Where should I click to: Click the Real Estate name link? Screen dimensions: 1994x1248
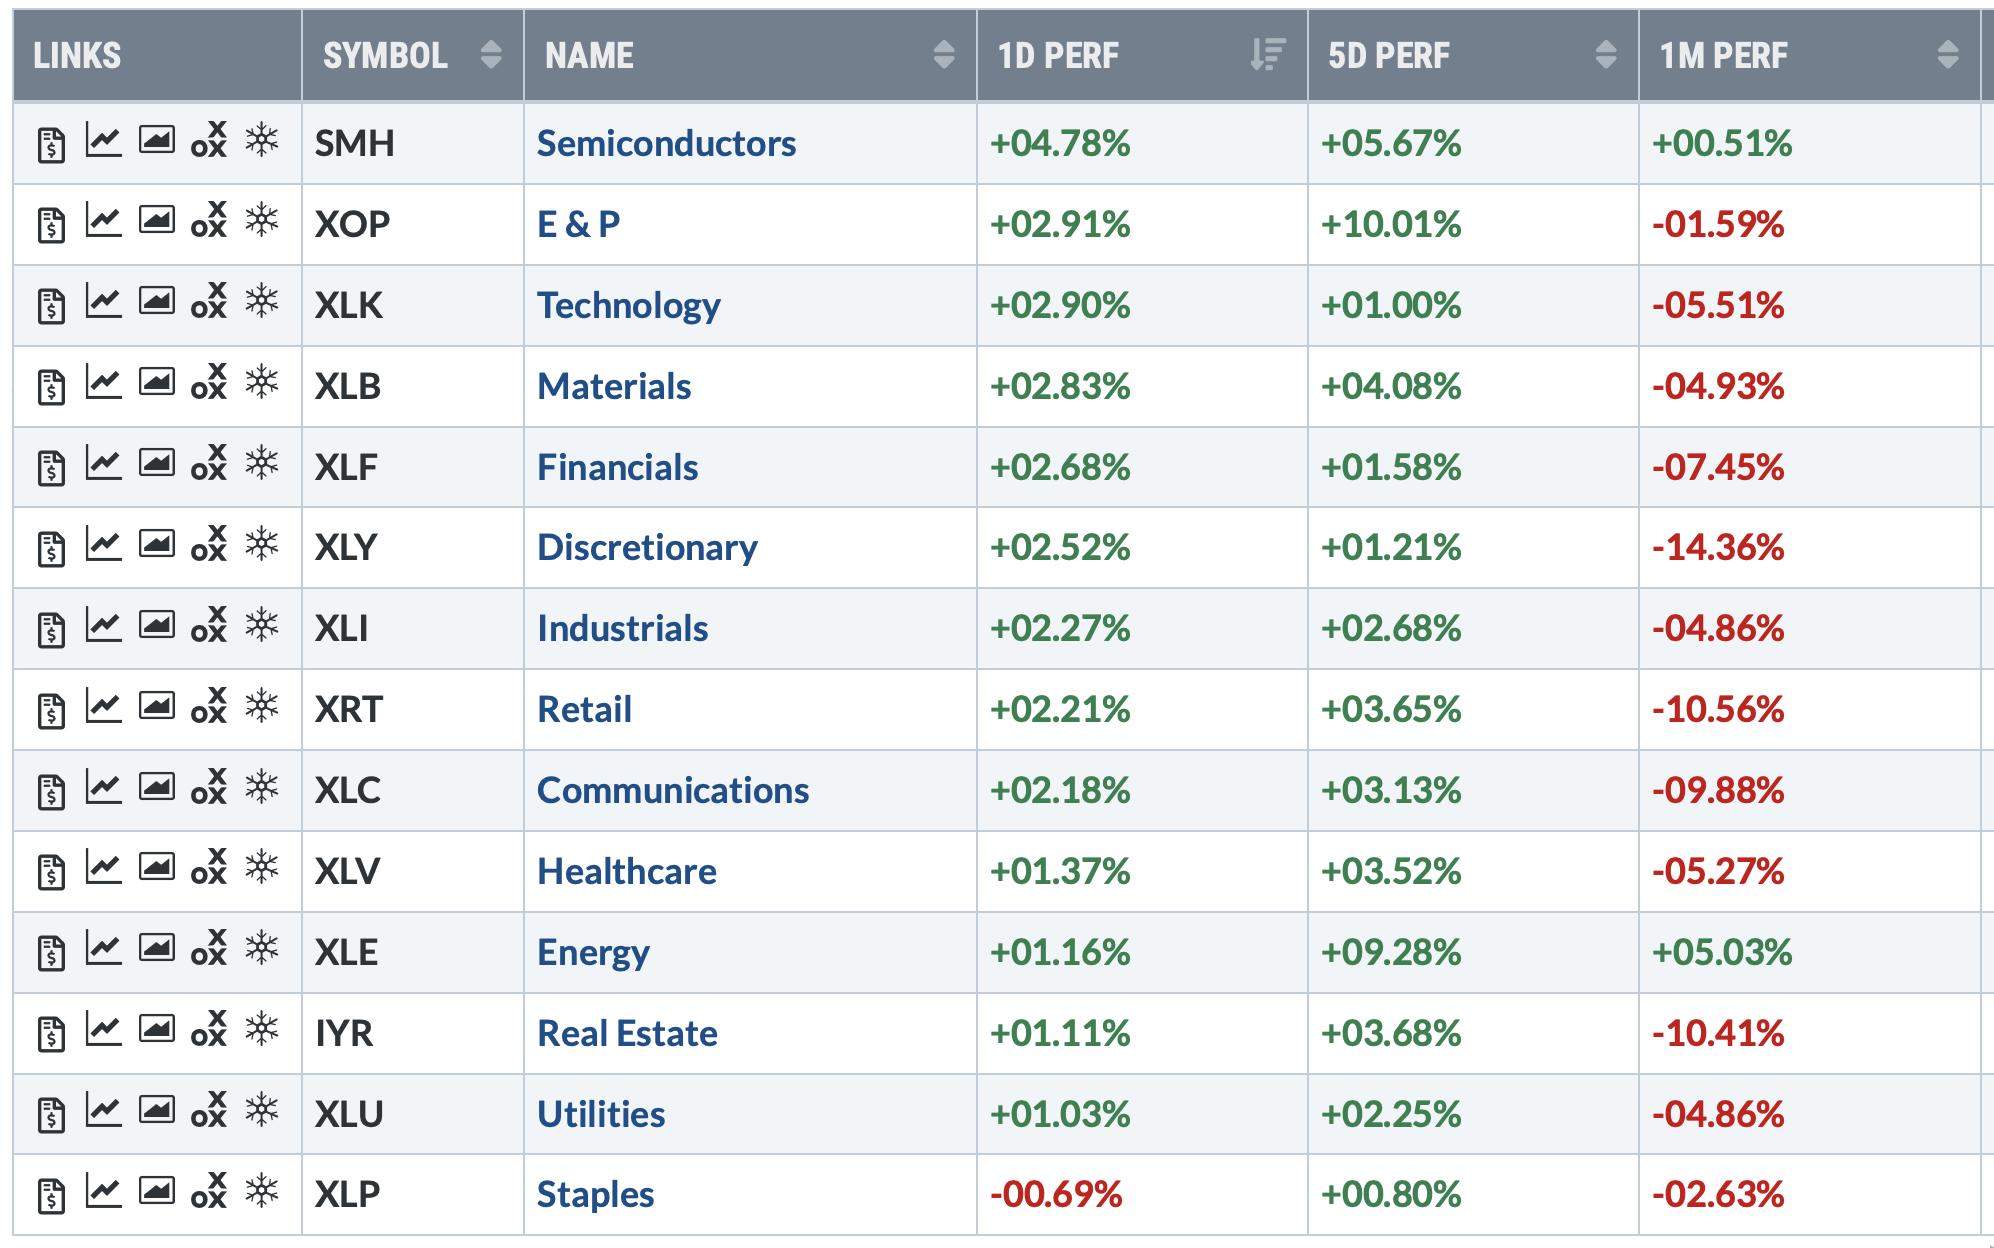[x=627, y=1033]
